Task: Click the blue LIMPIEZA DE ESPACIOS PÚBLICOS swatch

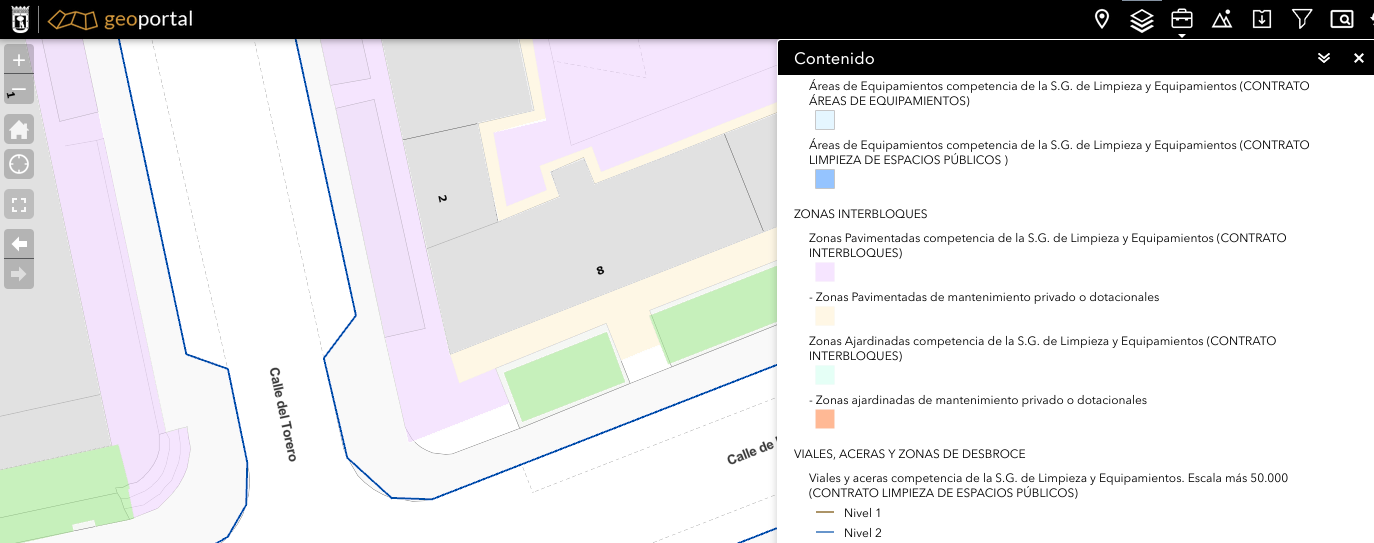Action: (824, 179)
